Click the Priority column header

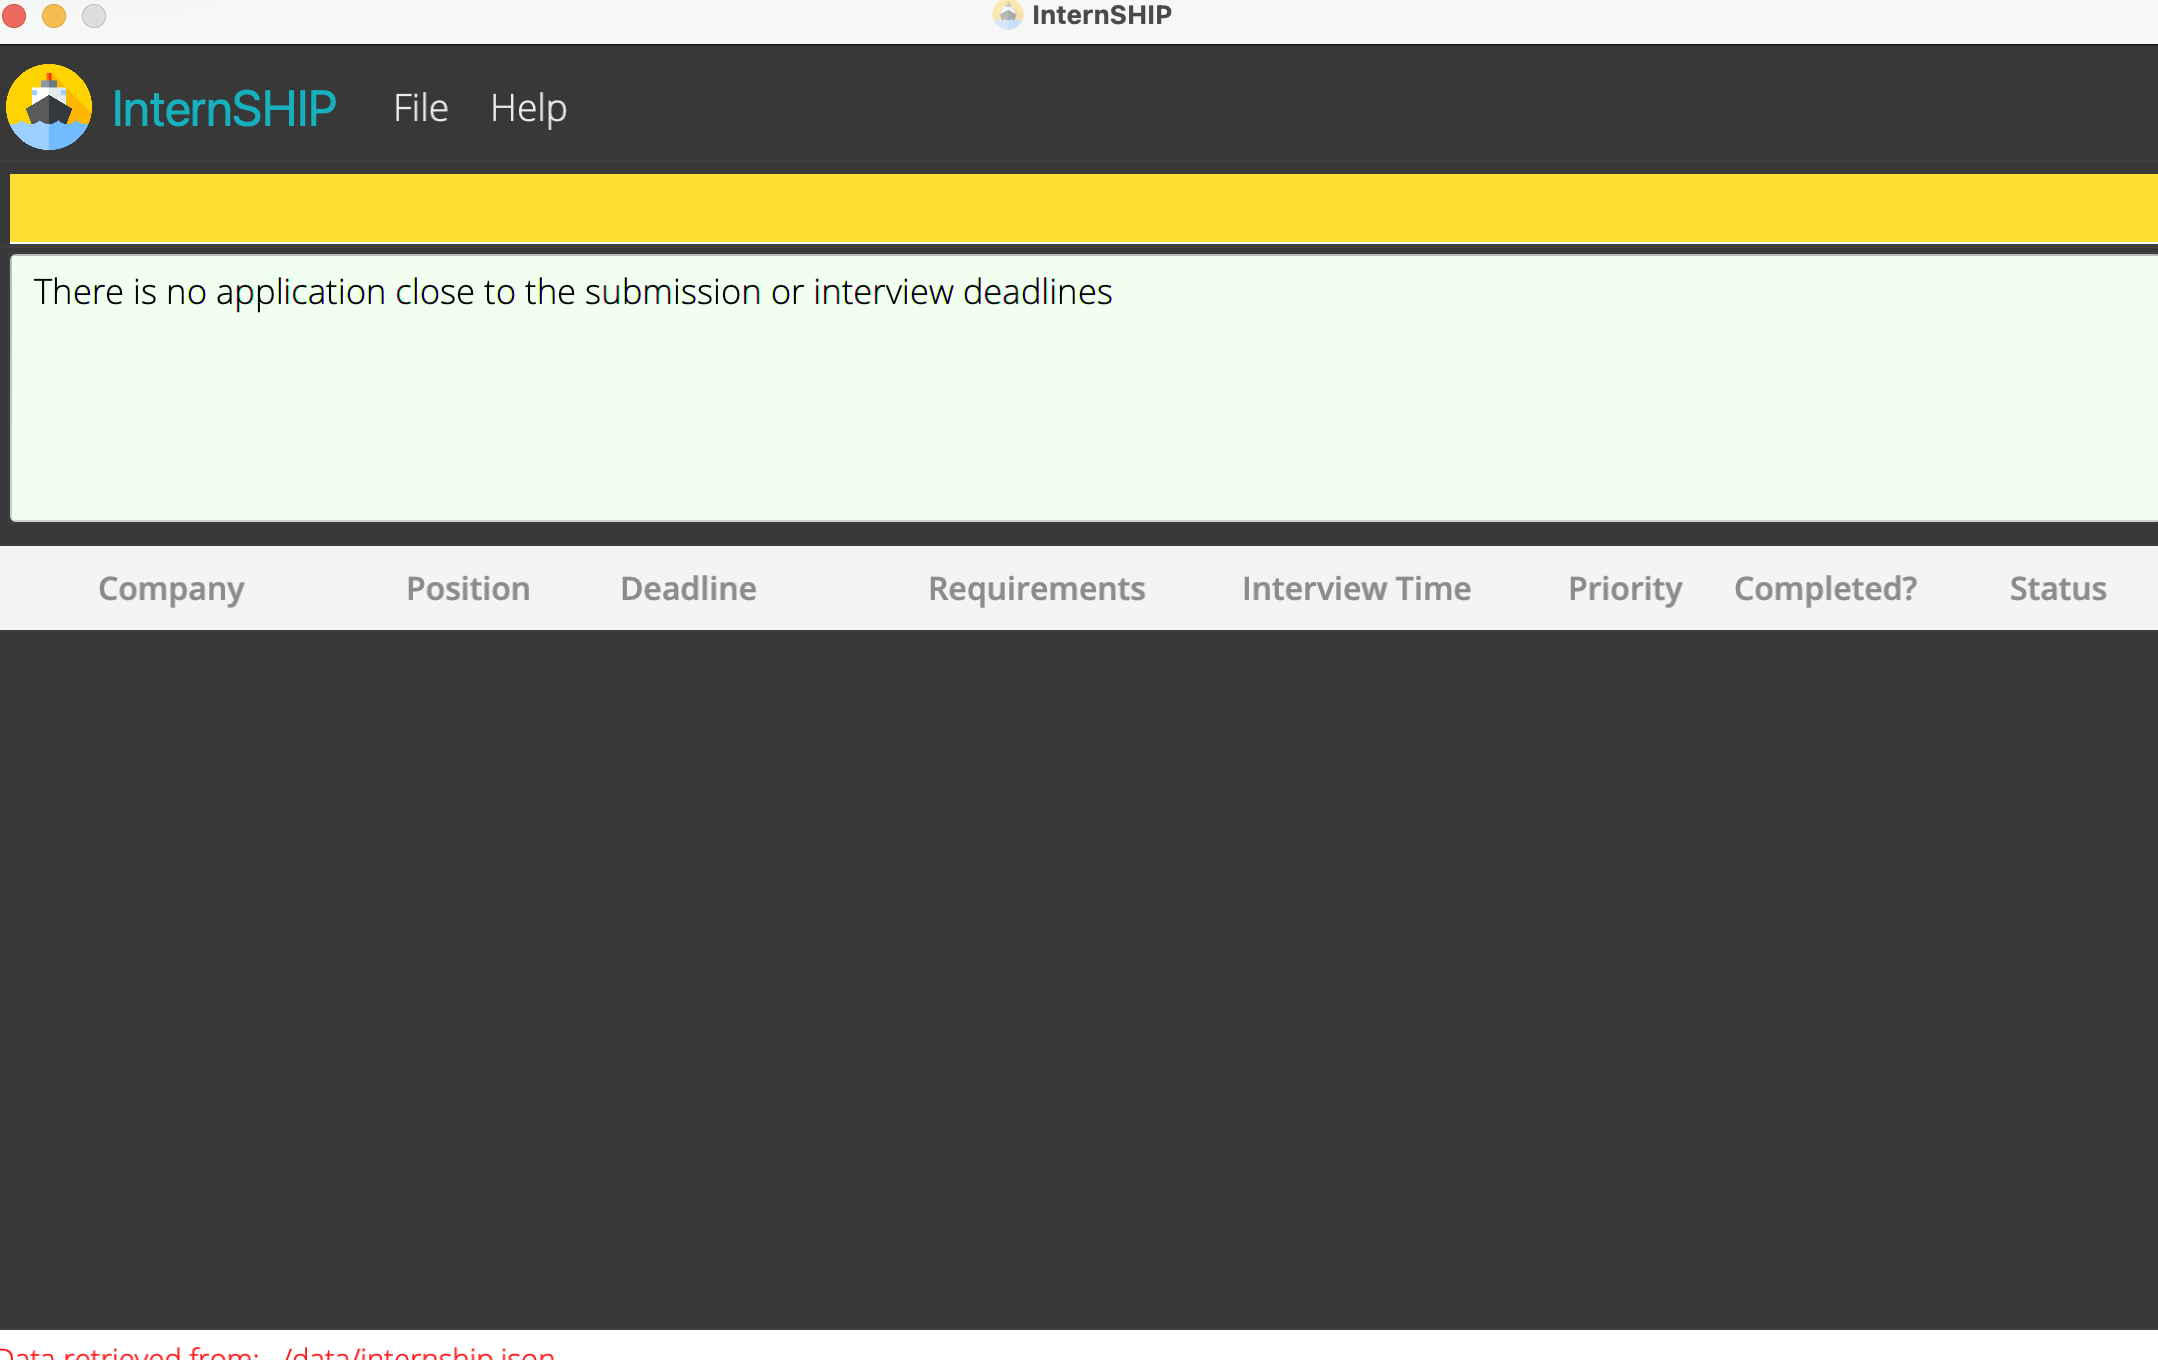1624,588
